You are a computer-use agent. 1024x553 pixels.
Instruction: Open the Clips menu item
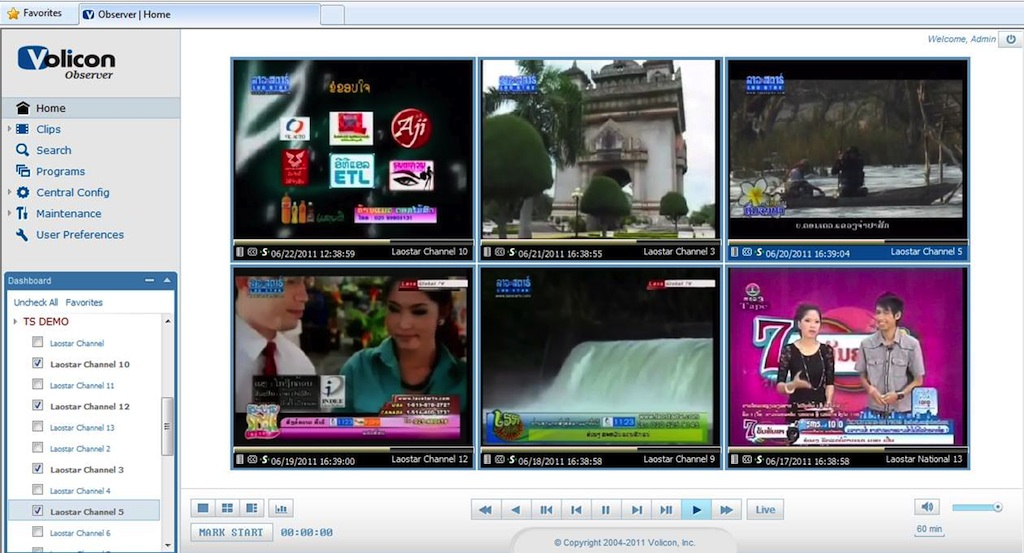[x=48, y=129]
